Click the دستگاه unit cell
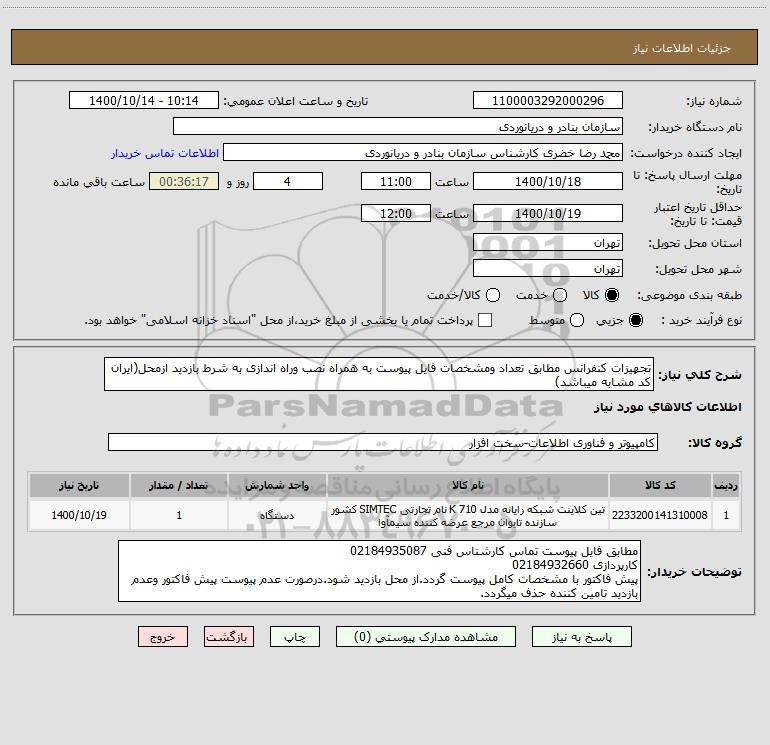The width and height of the screenshot is (770, 745). 277,515
